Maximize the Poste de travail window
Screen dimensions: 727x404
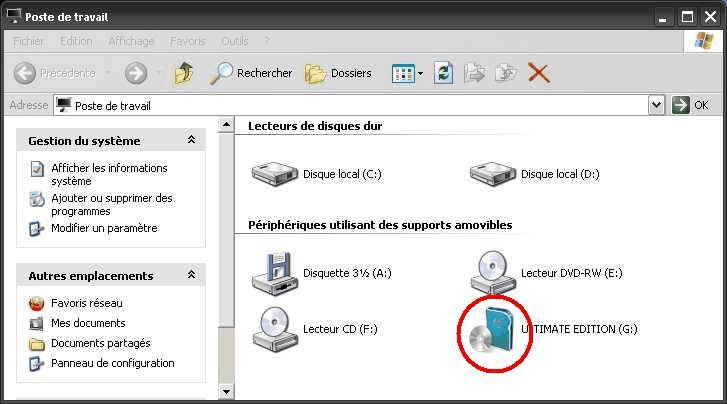[687, 17]
